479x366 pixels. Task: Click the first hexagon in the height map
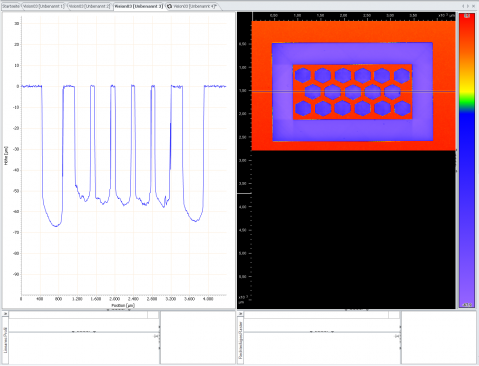(303, 75)
